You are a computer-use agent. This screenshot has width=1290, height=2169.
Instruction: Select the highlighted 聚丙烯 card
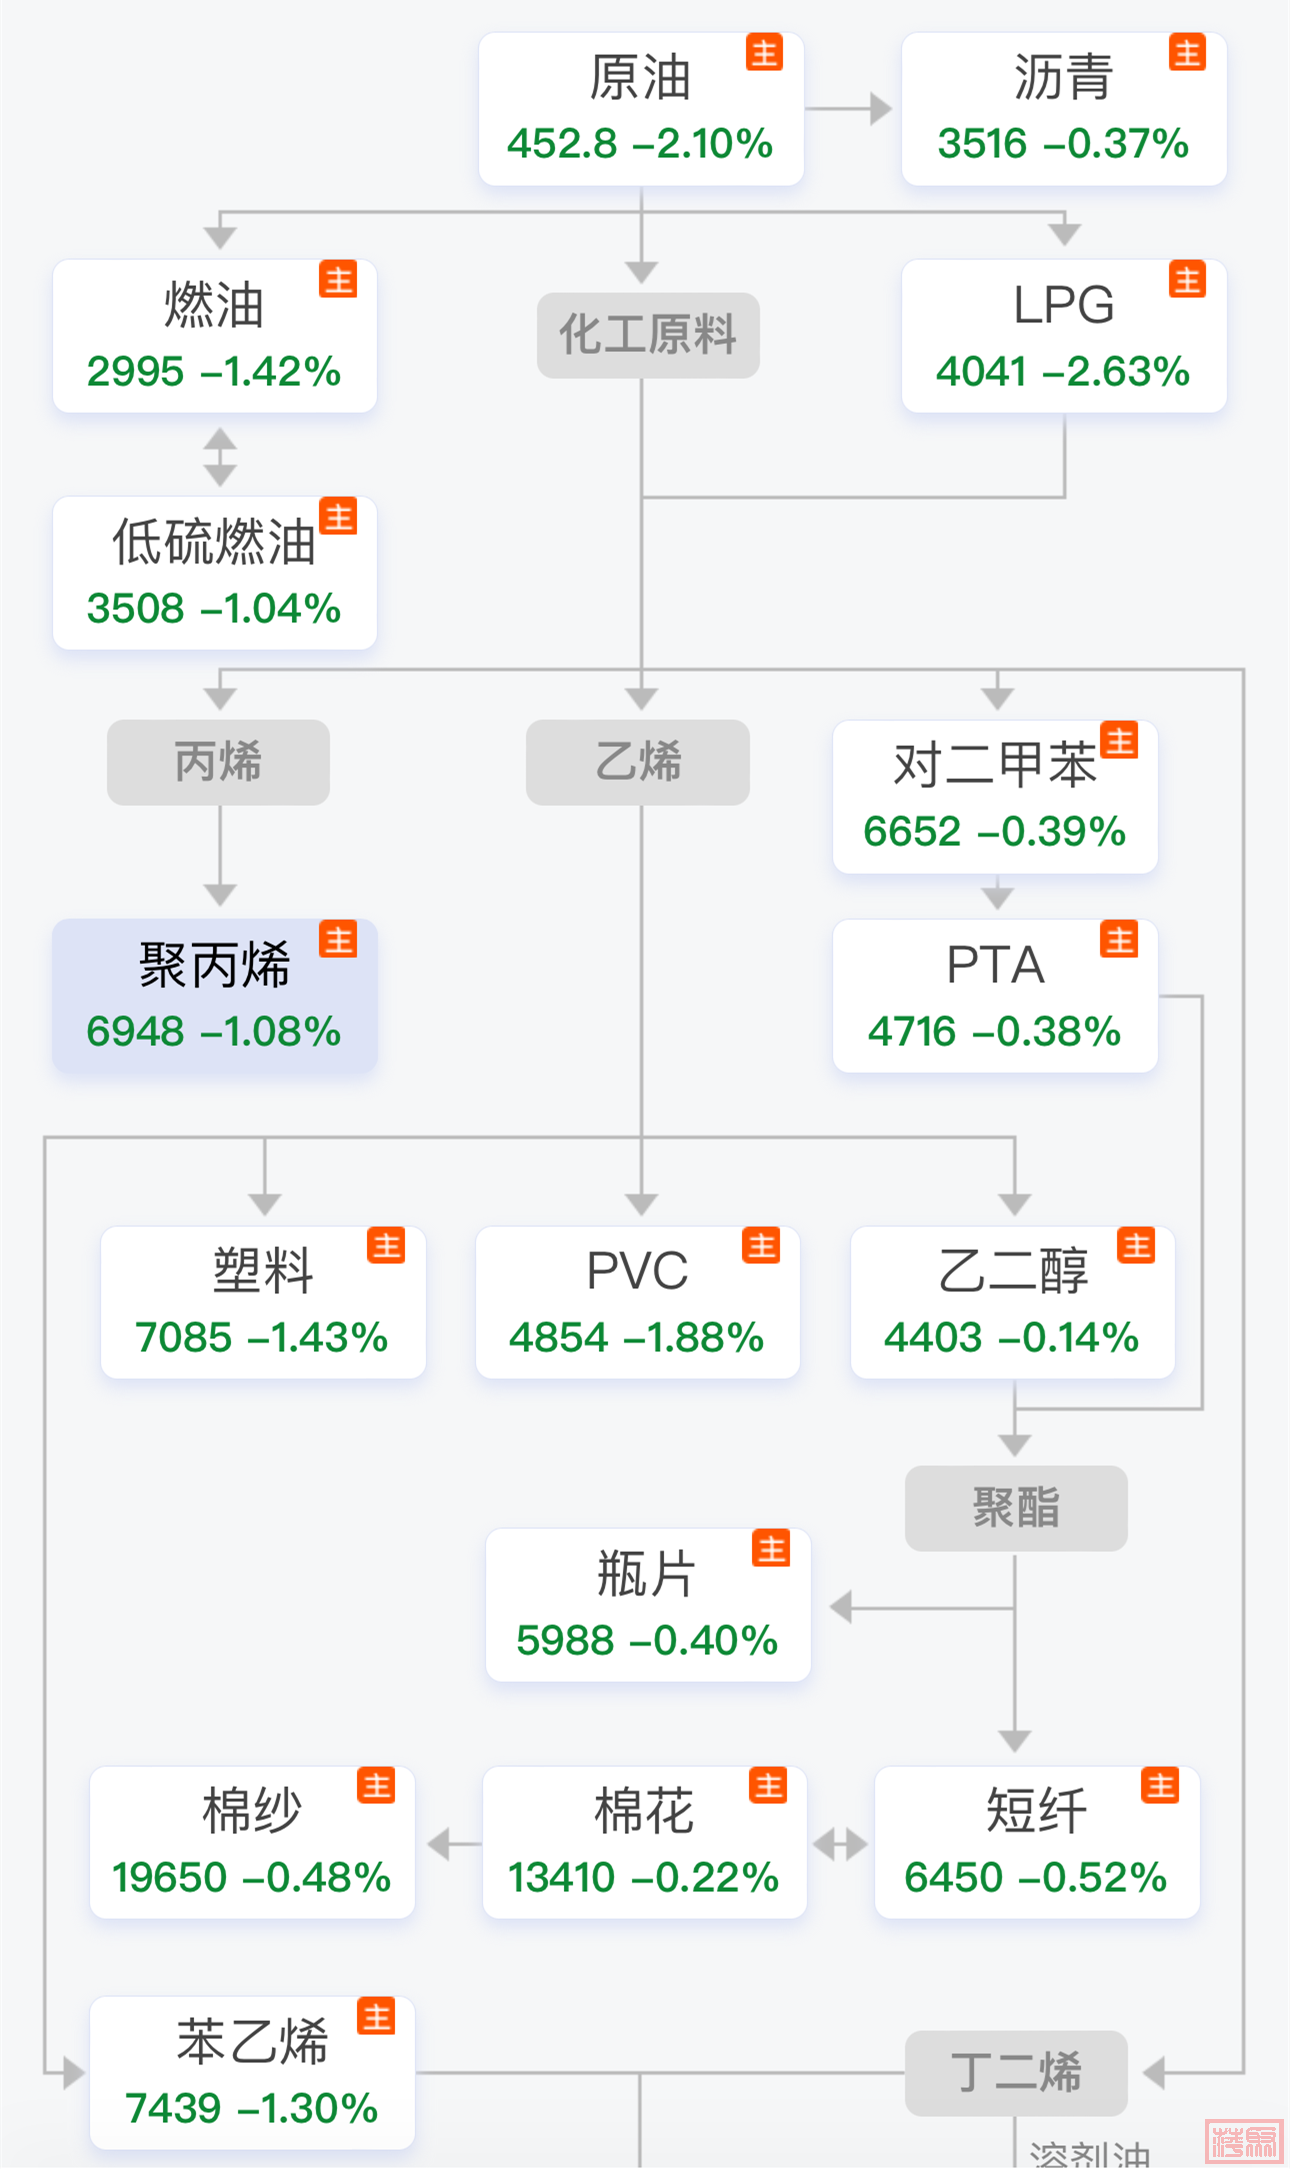(x=215, y=996)
